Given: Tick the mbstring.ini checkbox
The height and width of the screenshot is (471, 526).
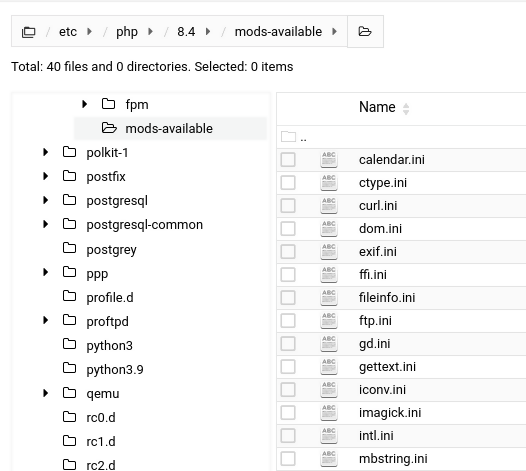Looking at the screenshot, I should pos(288,459).
